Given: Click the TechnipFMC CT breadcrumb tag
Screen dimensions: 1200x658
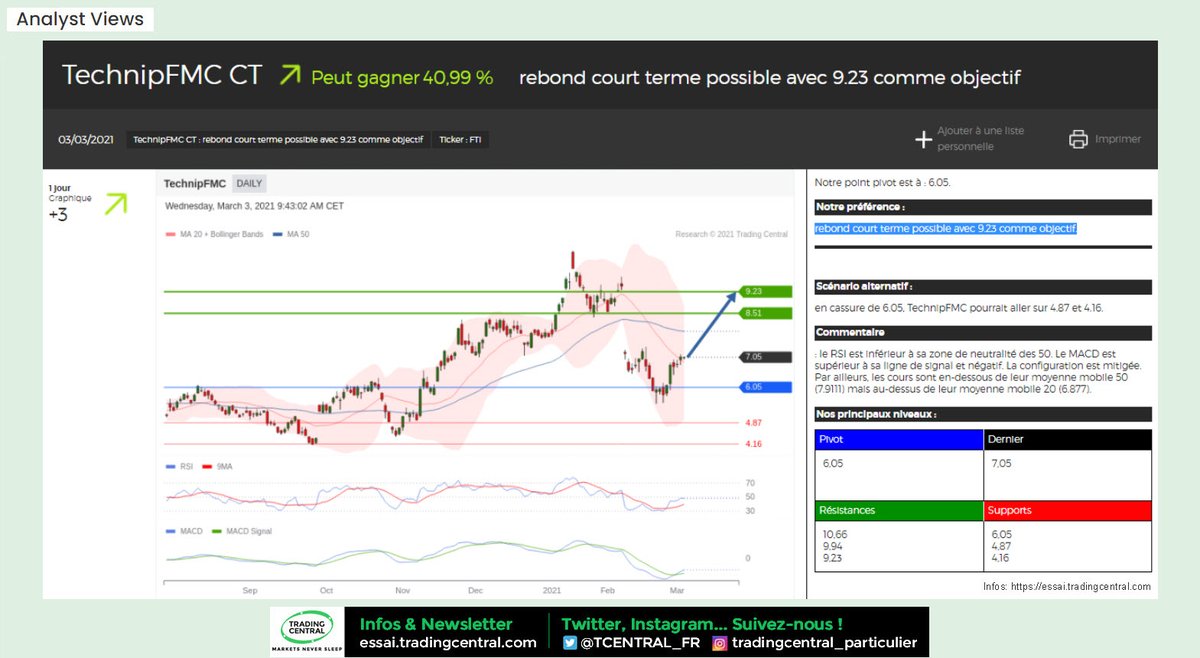Looking at the screenshot, I should point(278,139).
